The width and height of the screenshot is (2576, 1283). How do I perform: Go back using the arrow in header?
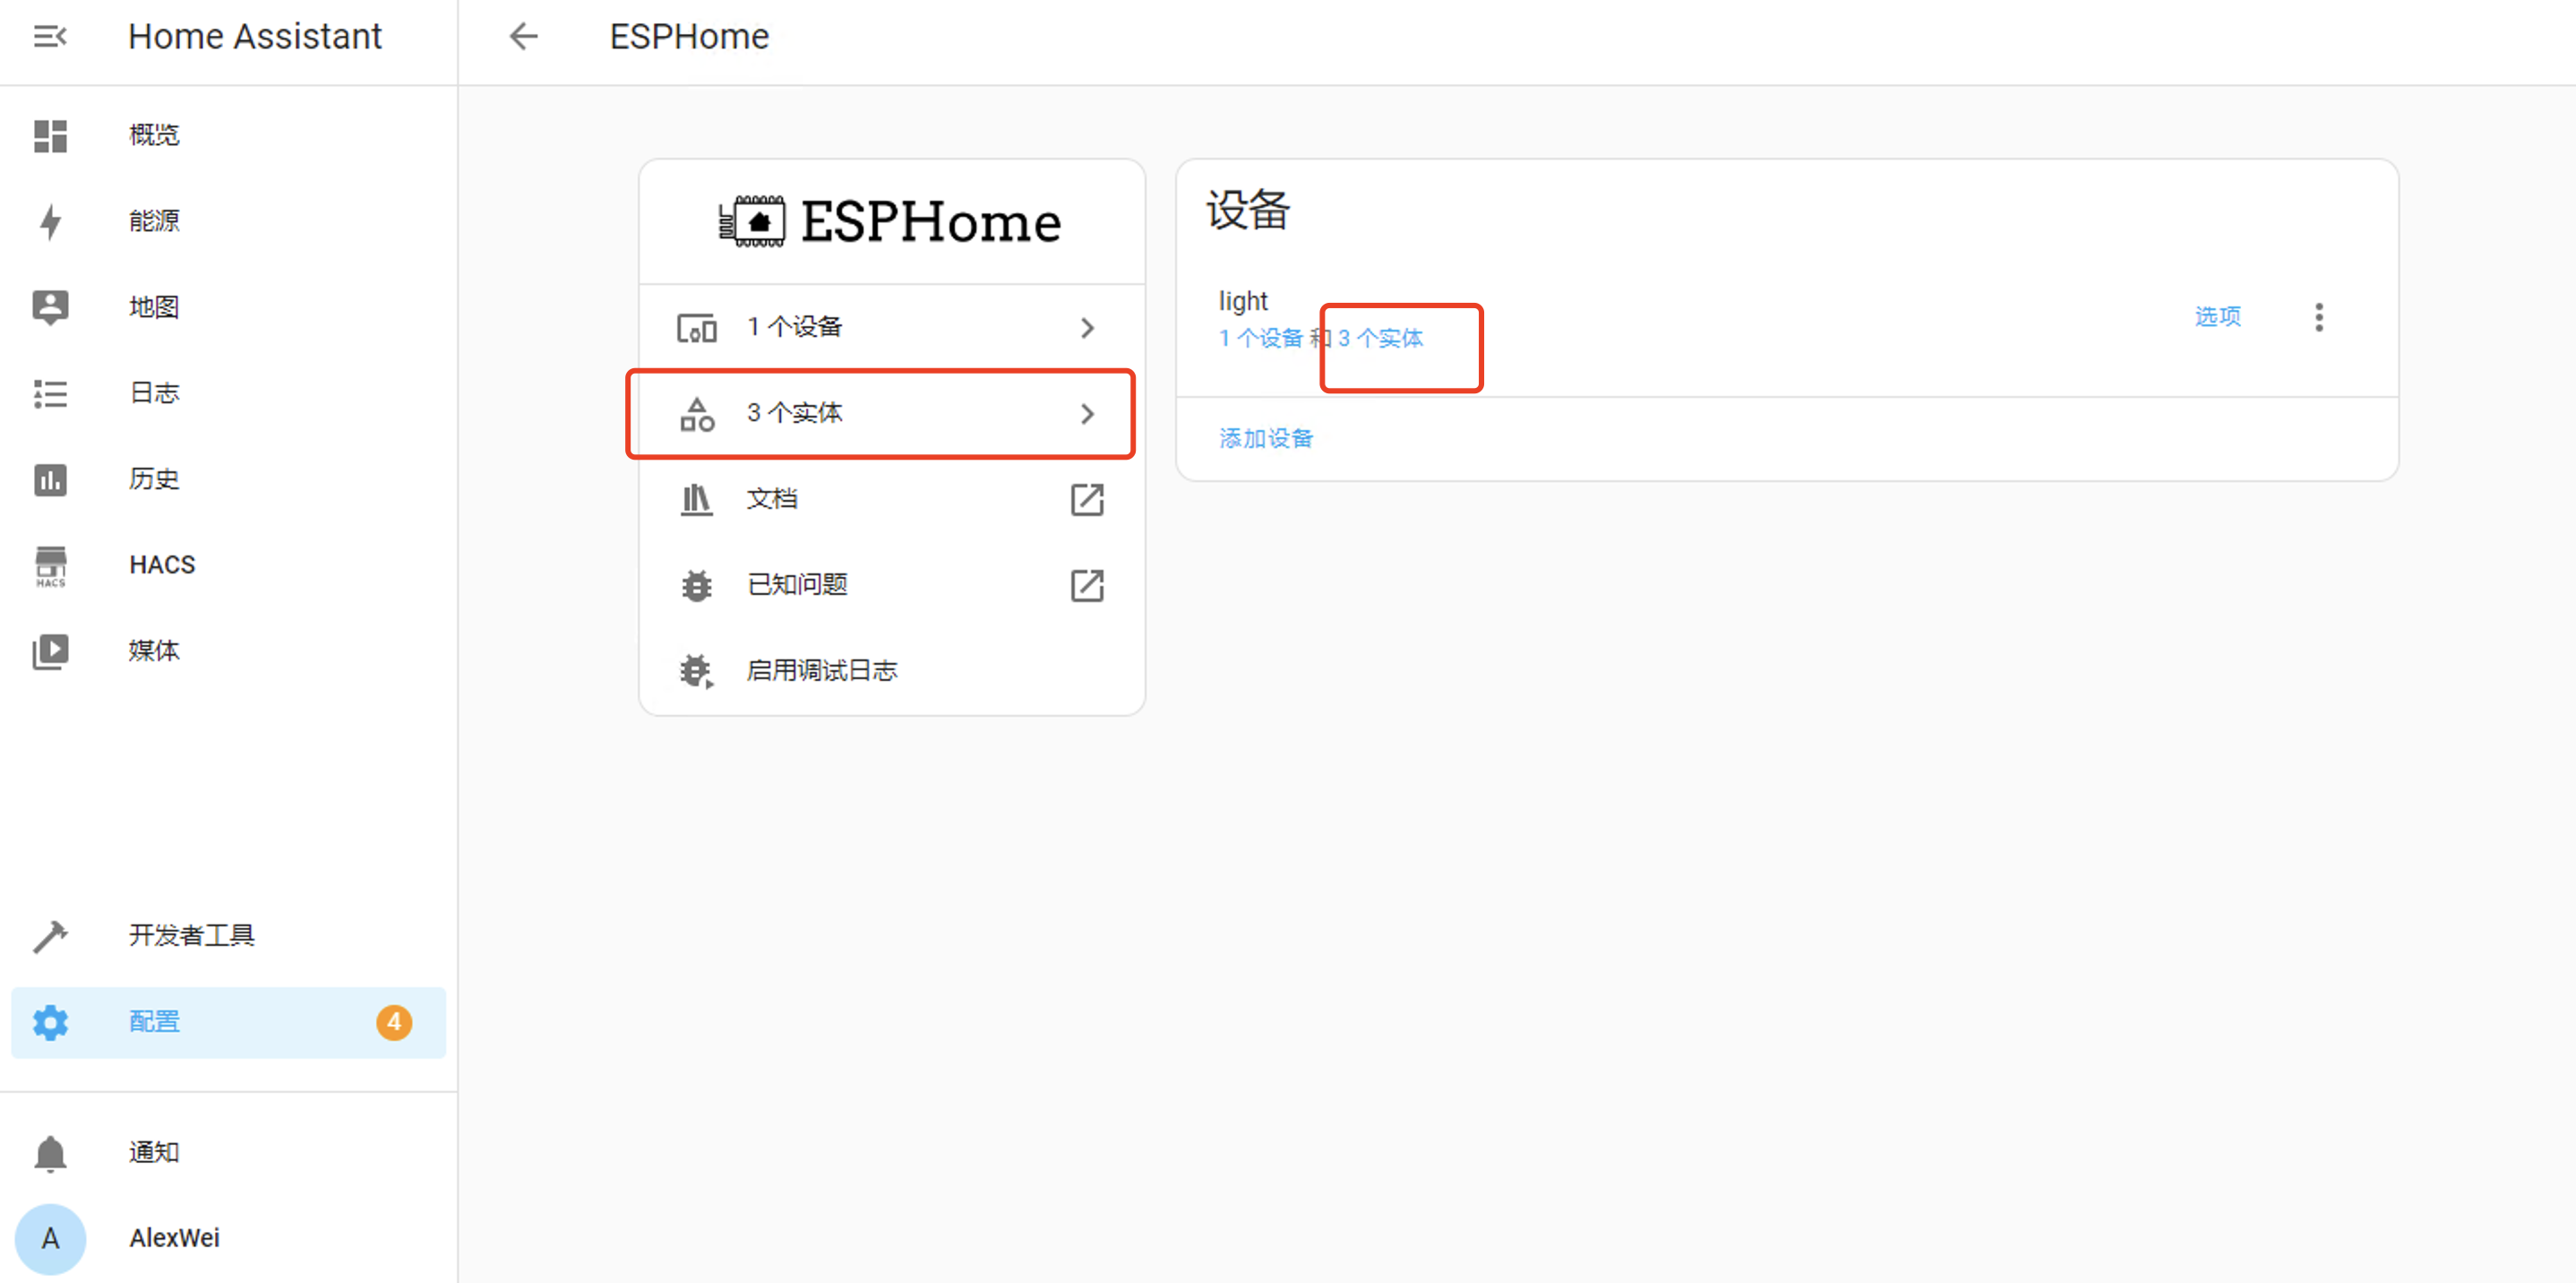coord(523,36)
